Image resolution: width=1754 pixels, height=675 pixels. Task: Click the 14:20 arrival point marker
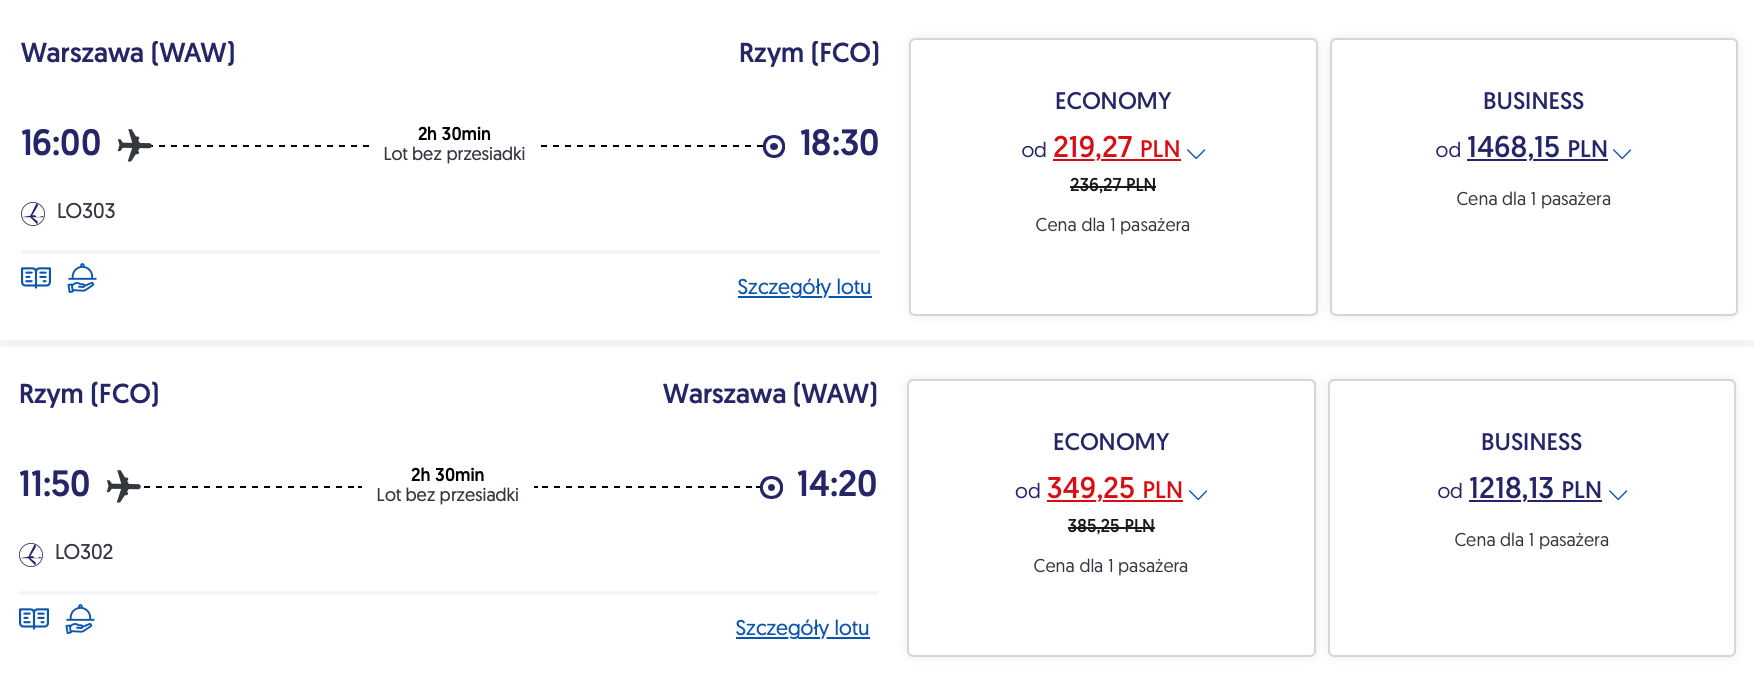tap(771, 487)
